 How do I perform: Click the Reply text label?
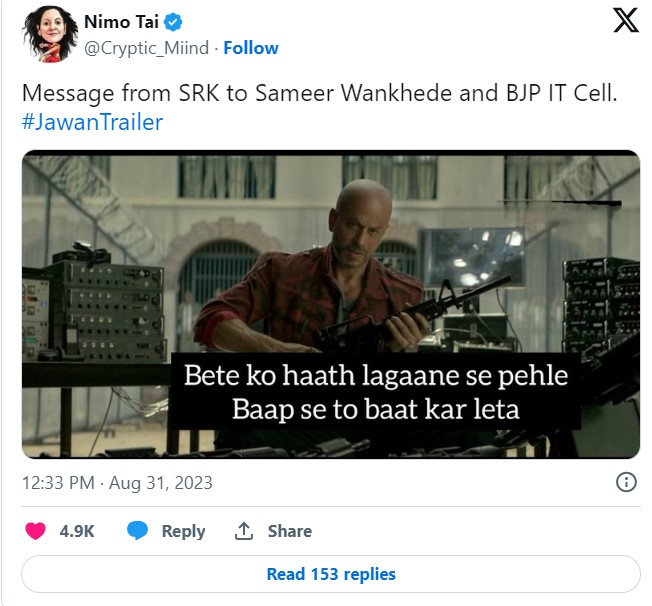[183, 531]
